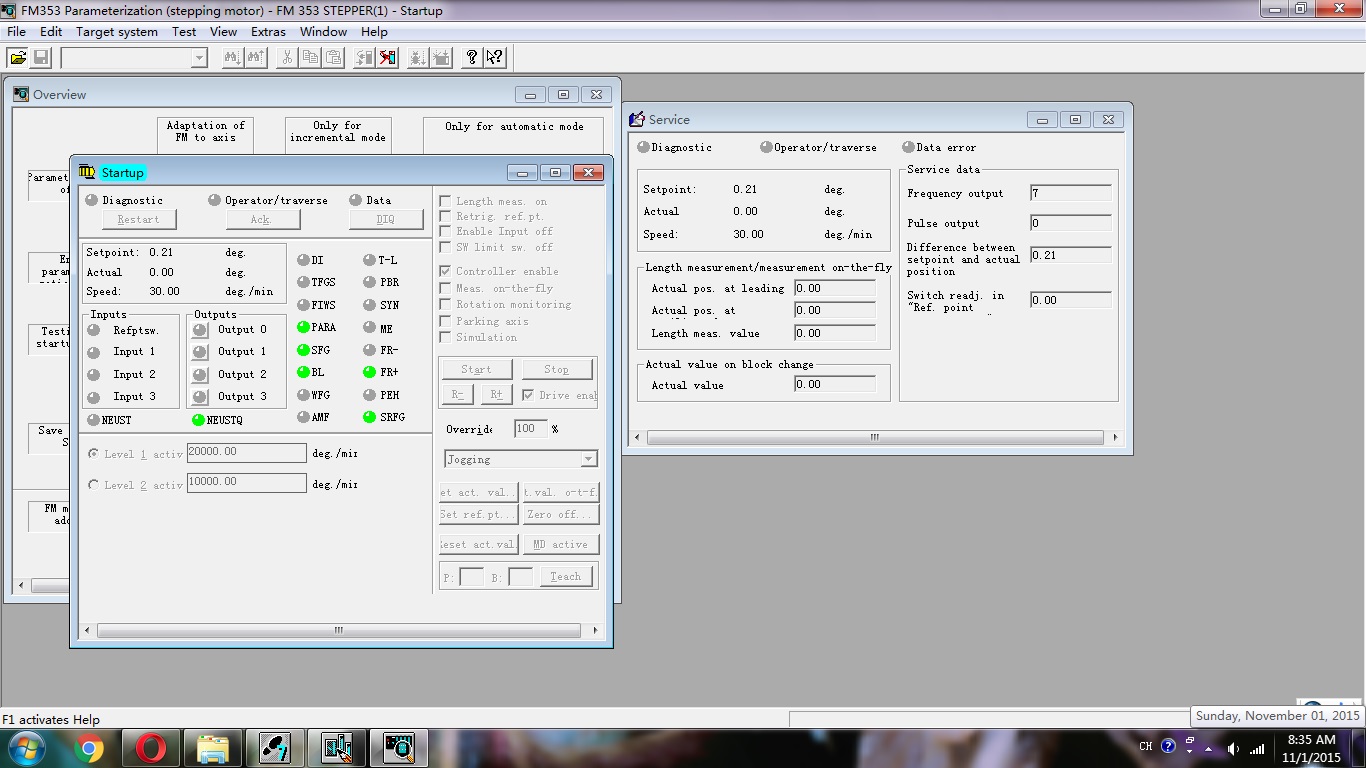1366x768 pixels.
Task: Click the question mark Help icon
Action: (472, 58)
